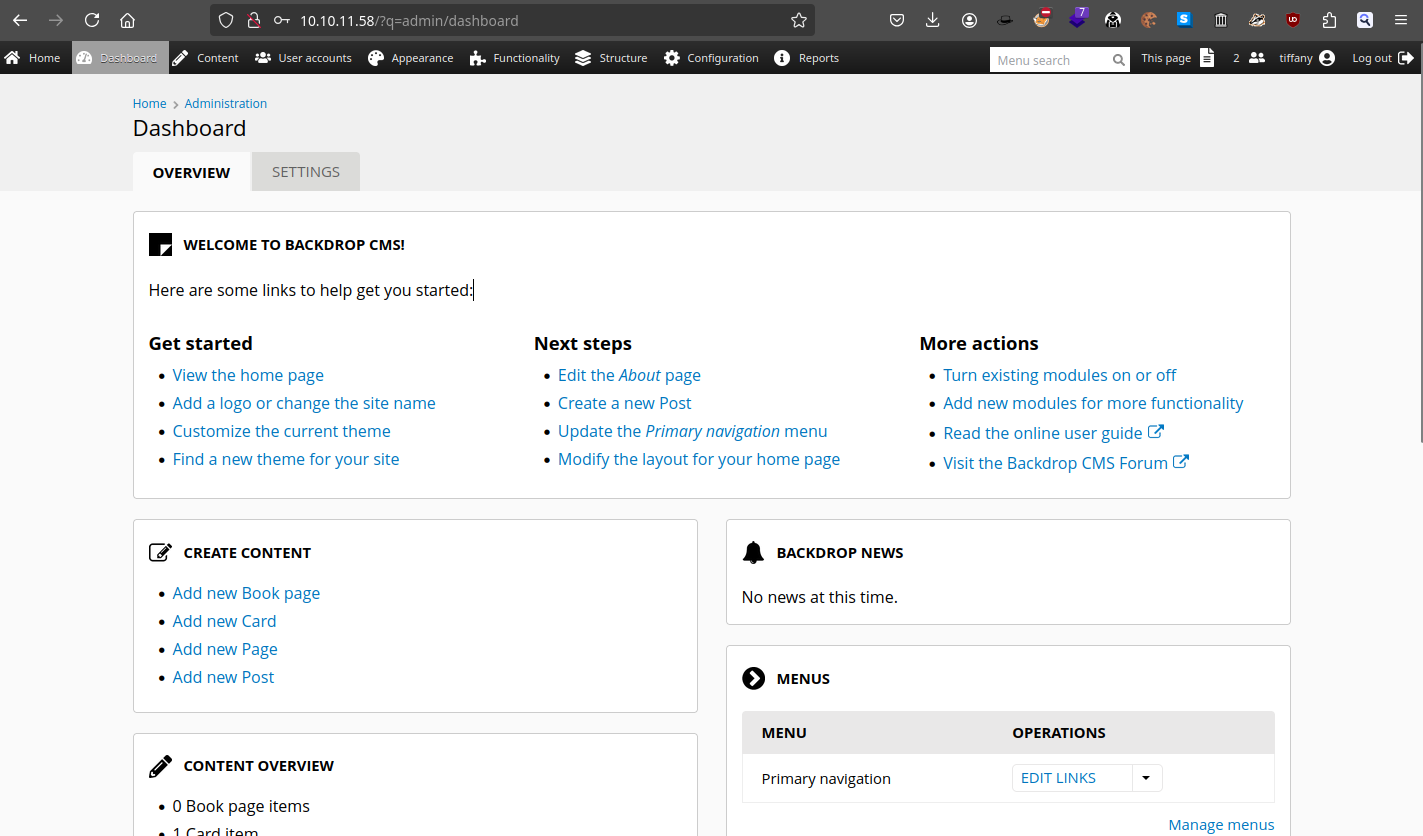The width and height of the screenshot is (1423, 836).
Task: Open the Pocket save icon
Action: 898,20
